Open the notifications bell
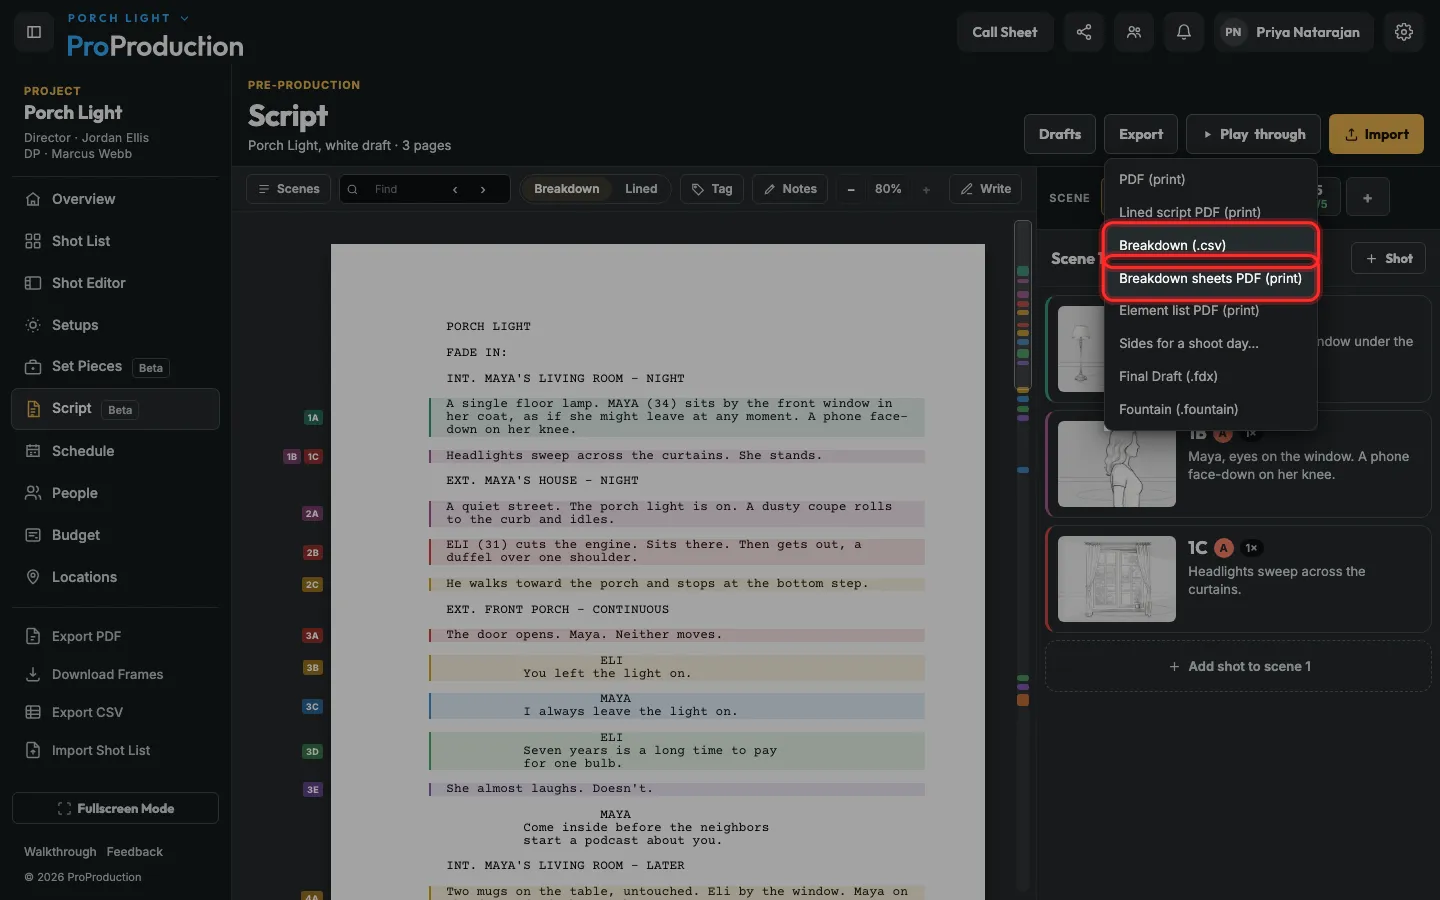 point(1184,32)
